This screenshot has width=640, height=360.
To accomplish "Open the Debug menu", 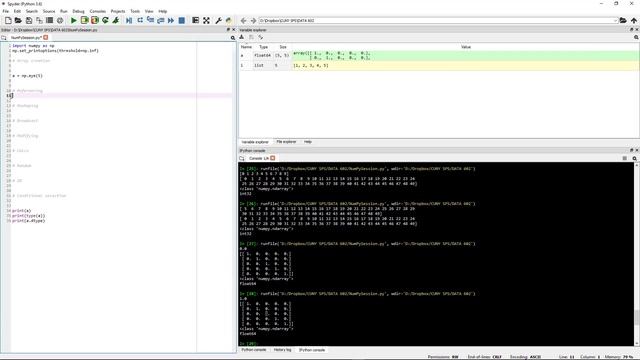I will click(78, 11).
